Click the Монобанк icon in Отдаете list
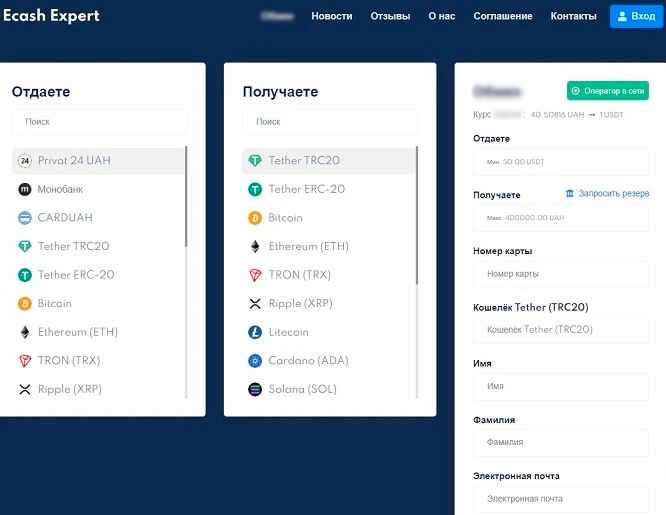Image resolution: width=666 pixels, height=515 pixels. tap(25, 189)
